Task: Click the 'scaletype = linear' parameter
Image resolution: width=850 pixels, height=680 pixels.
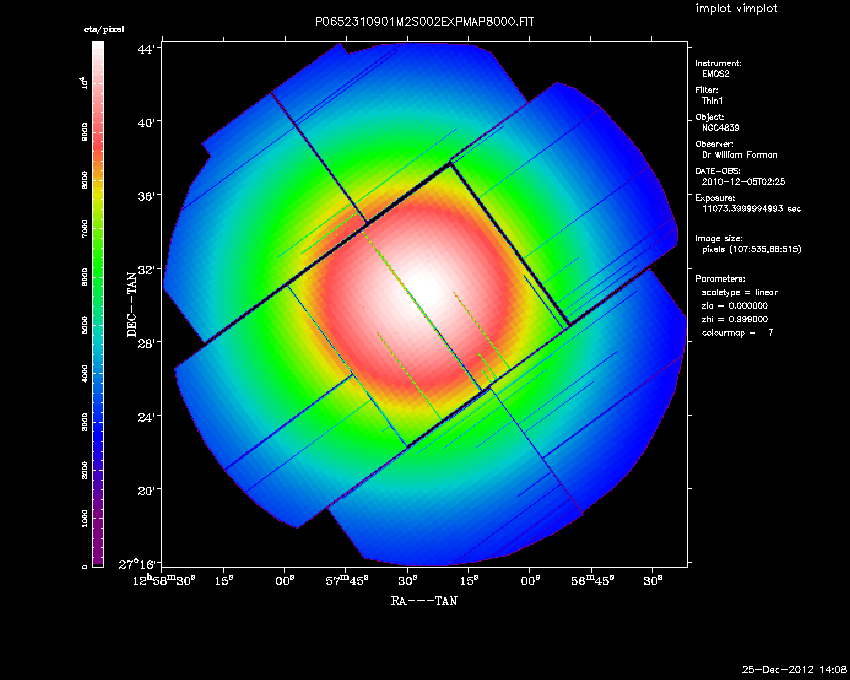Action: 741,292
